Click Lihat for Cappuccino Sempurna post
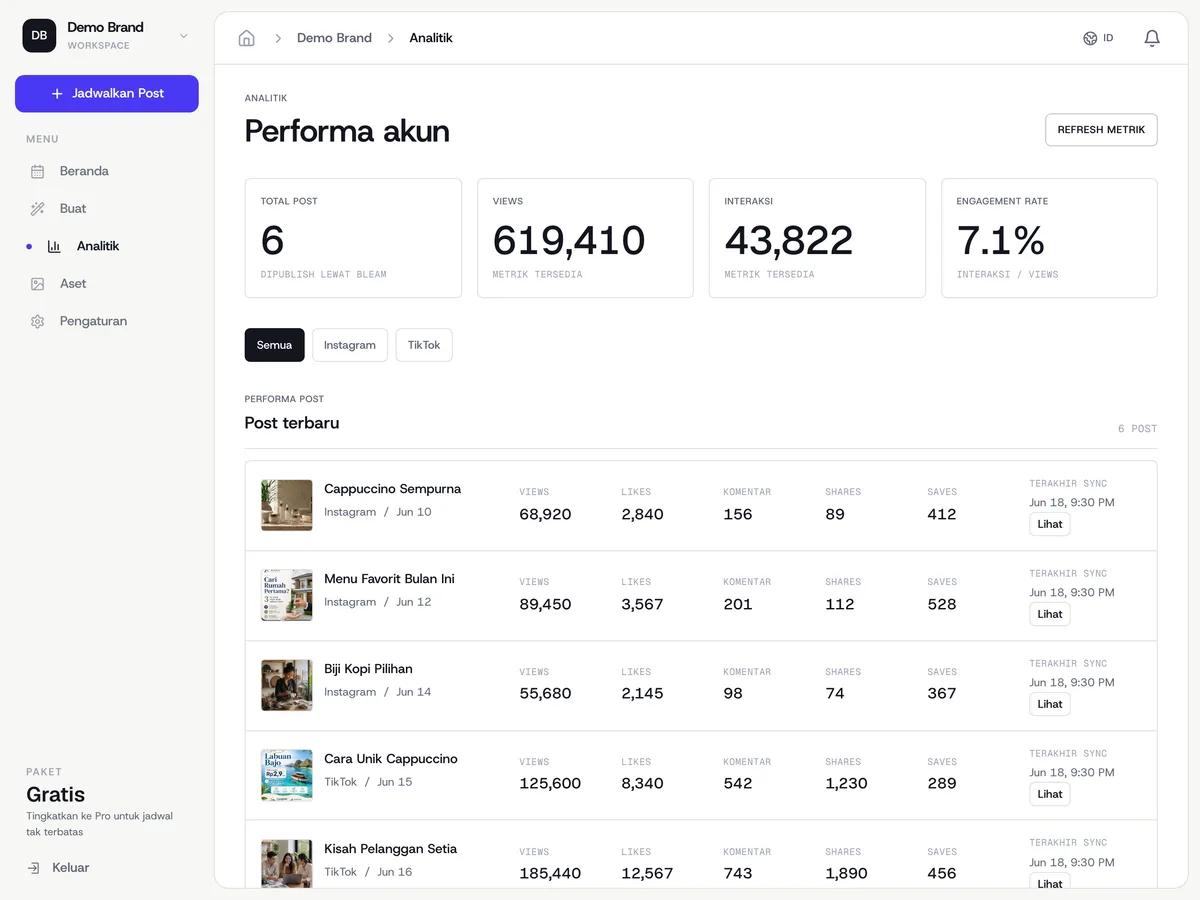 (x=1050, y=524)
